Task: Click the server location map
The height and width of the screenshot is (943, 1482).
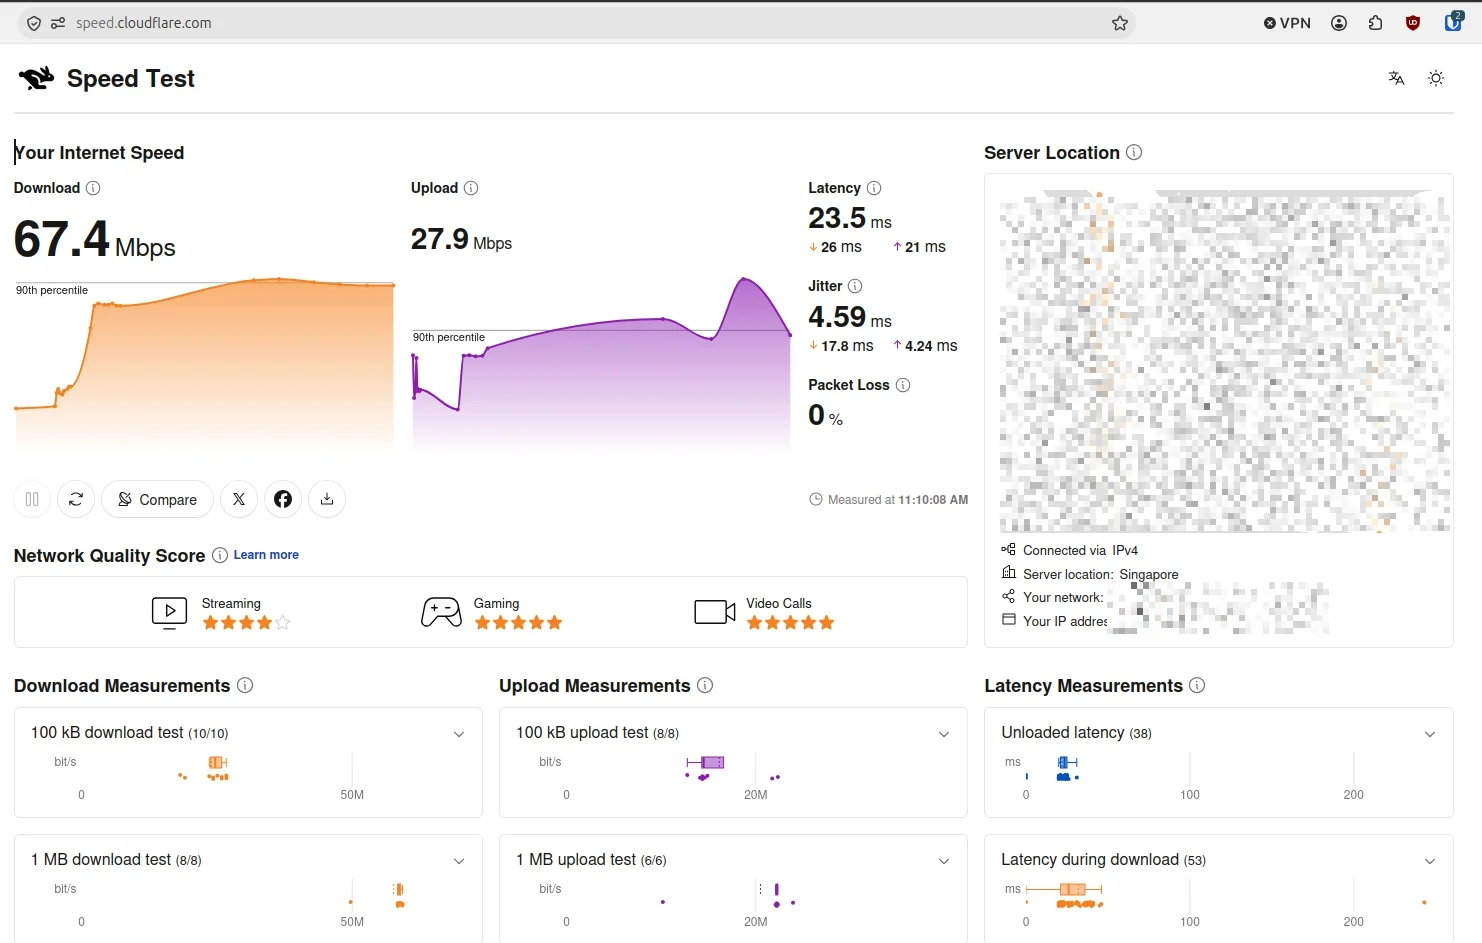Action: coord(1225,360)
